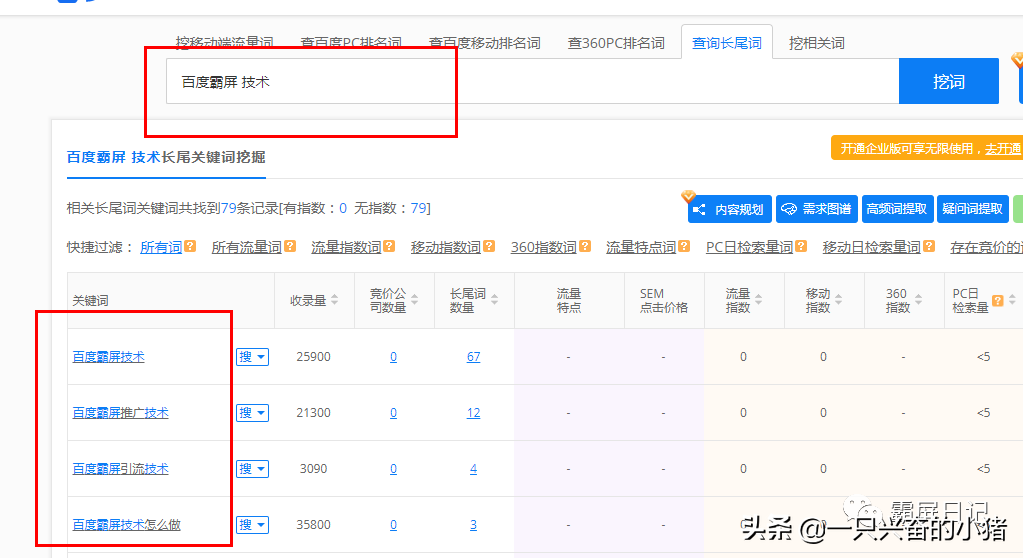Screen dimensions: 1023x558
Task: Click help icon beside 流量指数词
Action: 389,247
